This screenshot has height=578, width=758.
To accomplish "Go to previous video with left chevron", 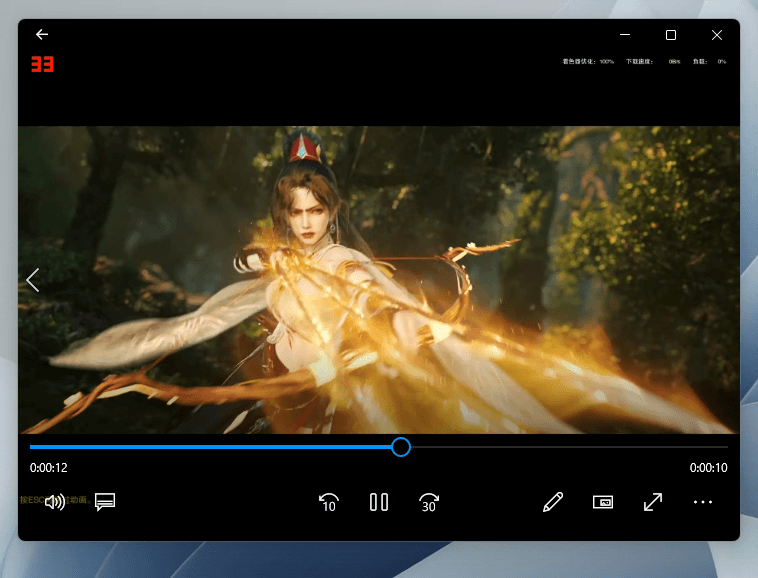I will point(33,280).
